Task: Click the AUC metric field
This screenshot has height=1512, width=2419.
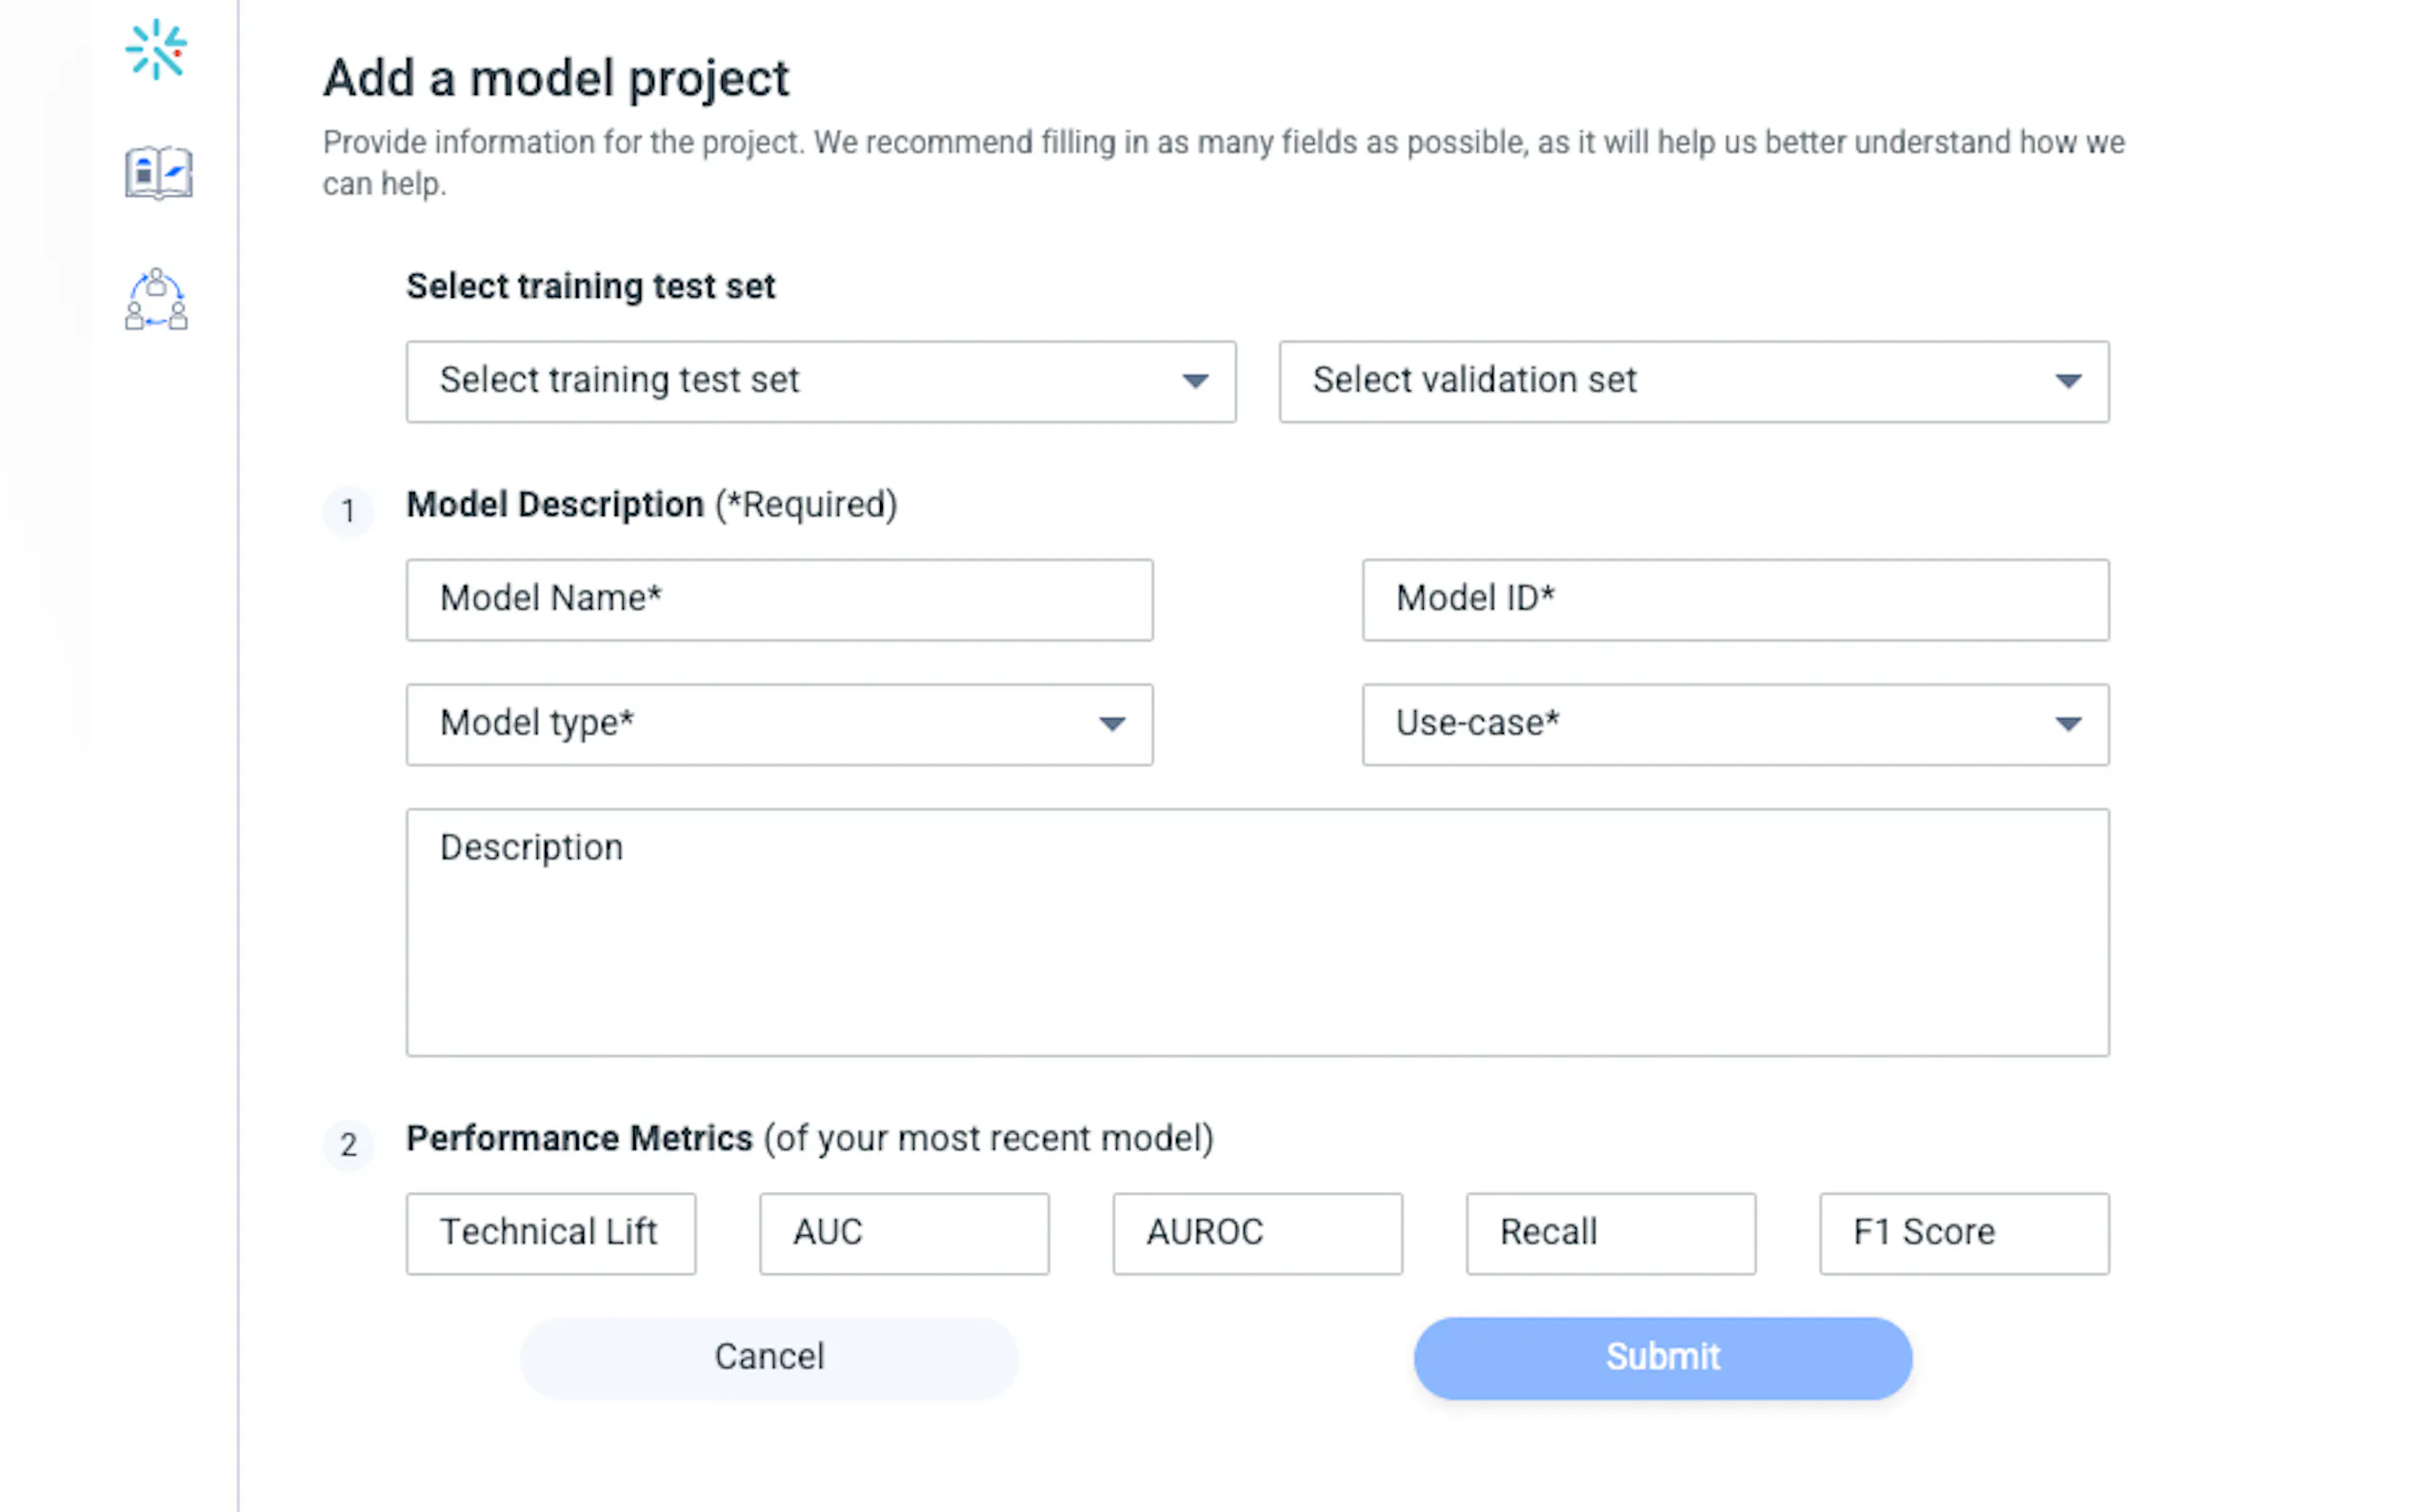Action: point(903,1233)
